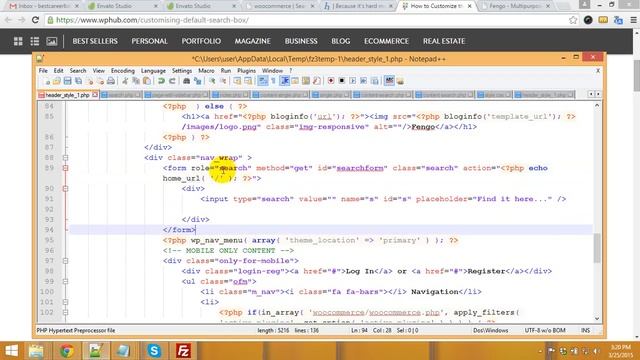Open the Chrome menu hamburger button

[x=633, y=20]
